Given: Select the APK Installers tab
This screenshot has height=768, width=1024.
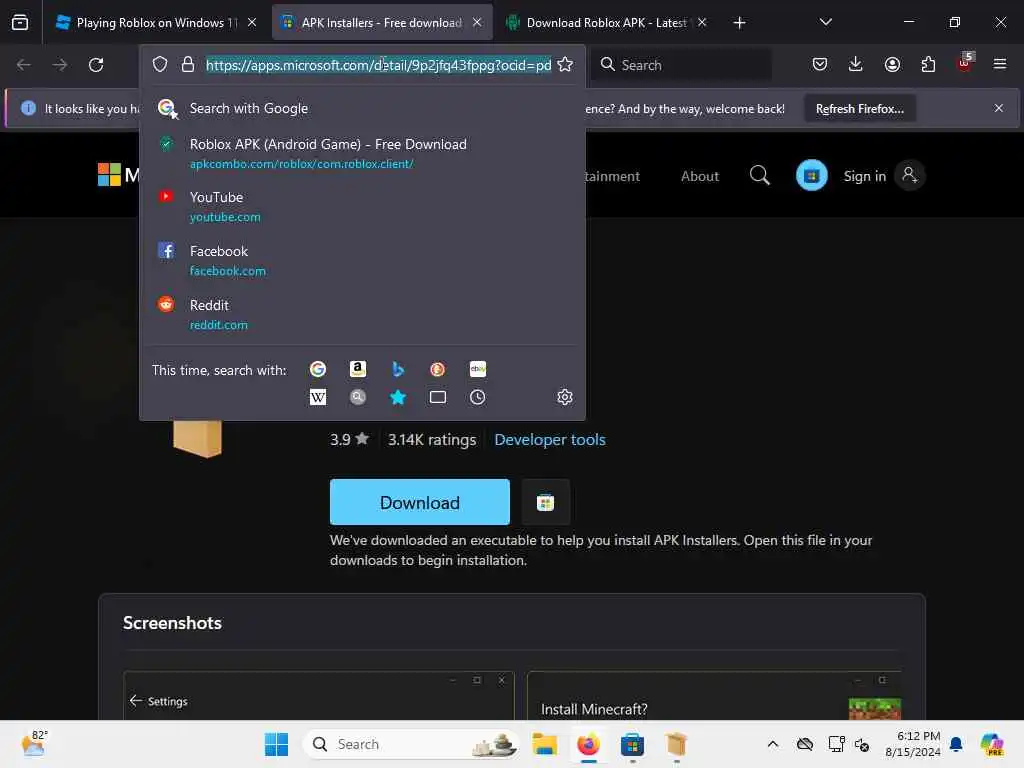Looking at the screenshot, I should (x=382, y=23).
